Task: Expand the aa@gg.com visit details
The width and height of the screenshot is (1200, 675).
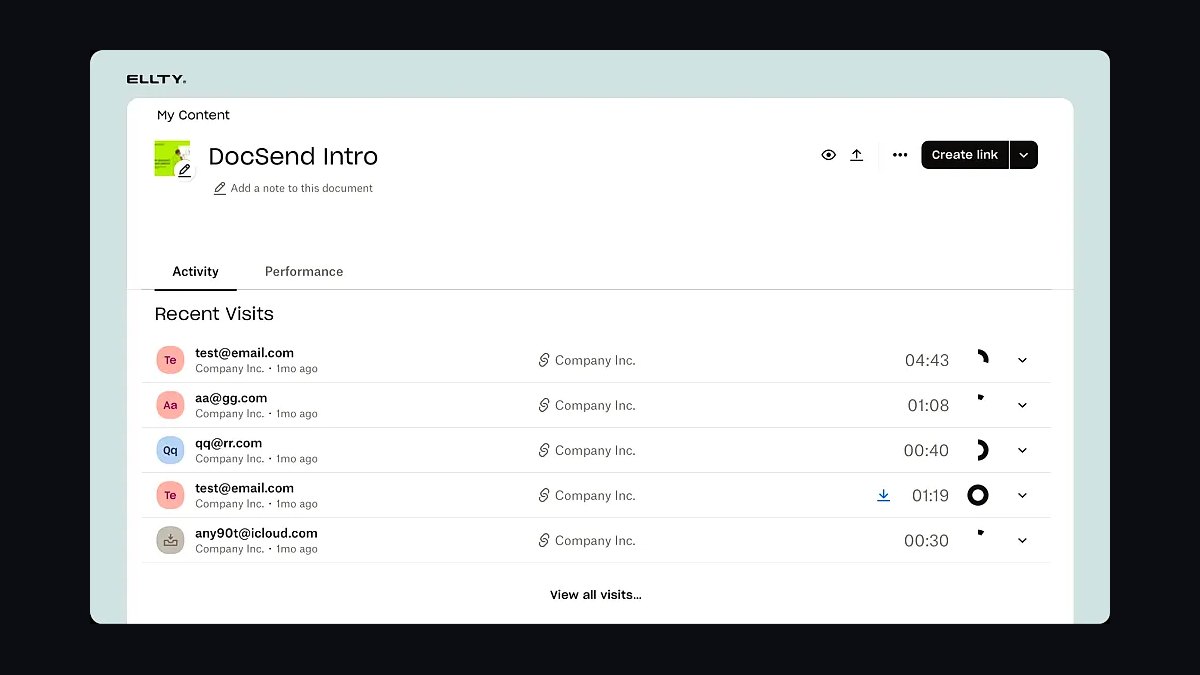Action: (1022, 405)
